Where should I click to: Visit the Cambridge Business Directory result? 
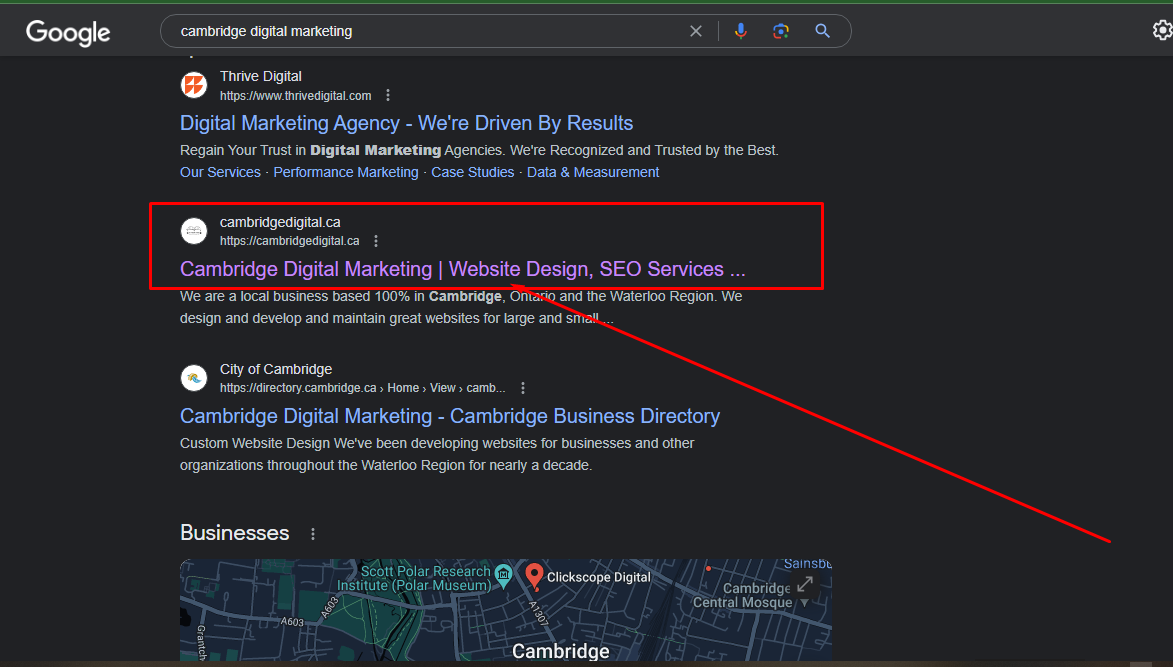[449, 415]
